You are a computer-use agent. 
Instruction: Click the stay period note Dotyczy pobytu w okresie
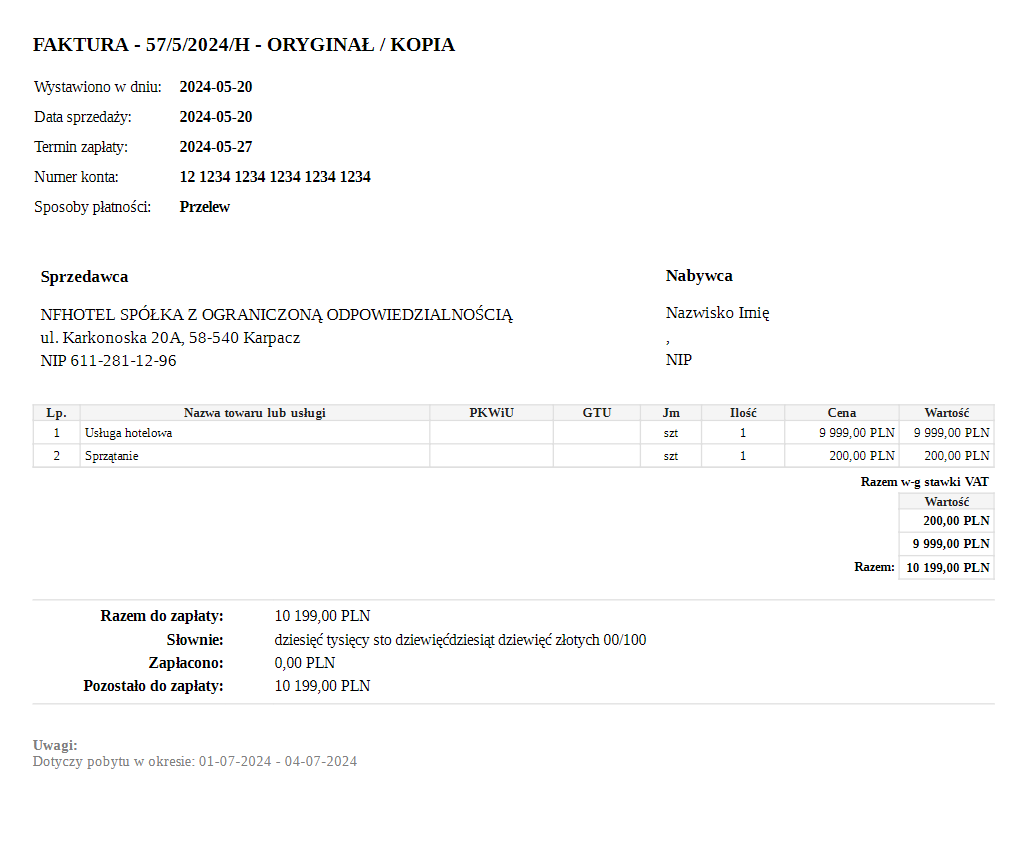[x=195, y=761]
